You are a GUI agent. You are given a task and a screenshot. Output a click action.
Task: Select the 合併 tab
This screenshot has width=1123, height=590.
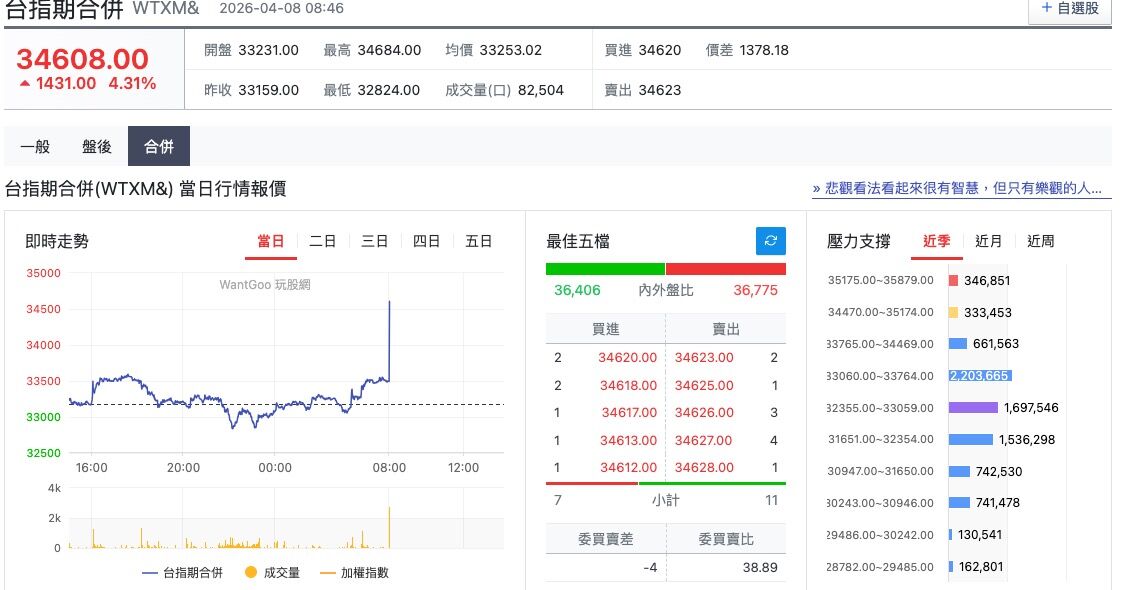[159, 146]
